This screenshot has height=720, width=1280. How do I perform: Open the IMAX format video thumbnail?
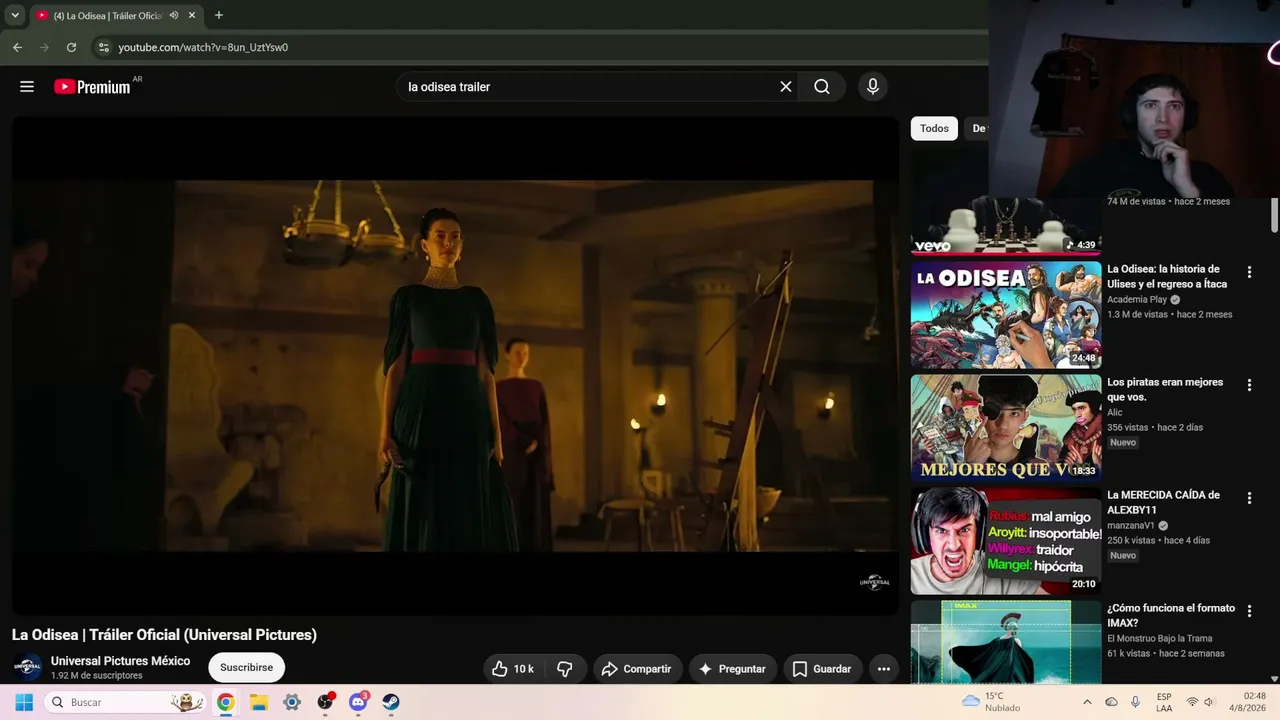point(1006,642)
